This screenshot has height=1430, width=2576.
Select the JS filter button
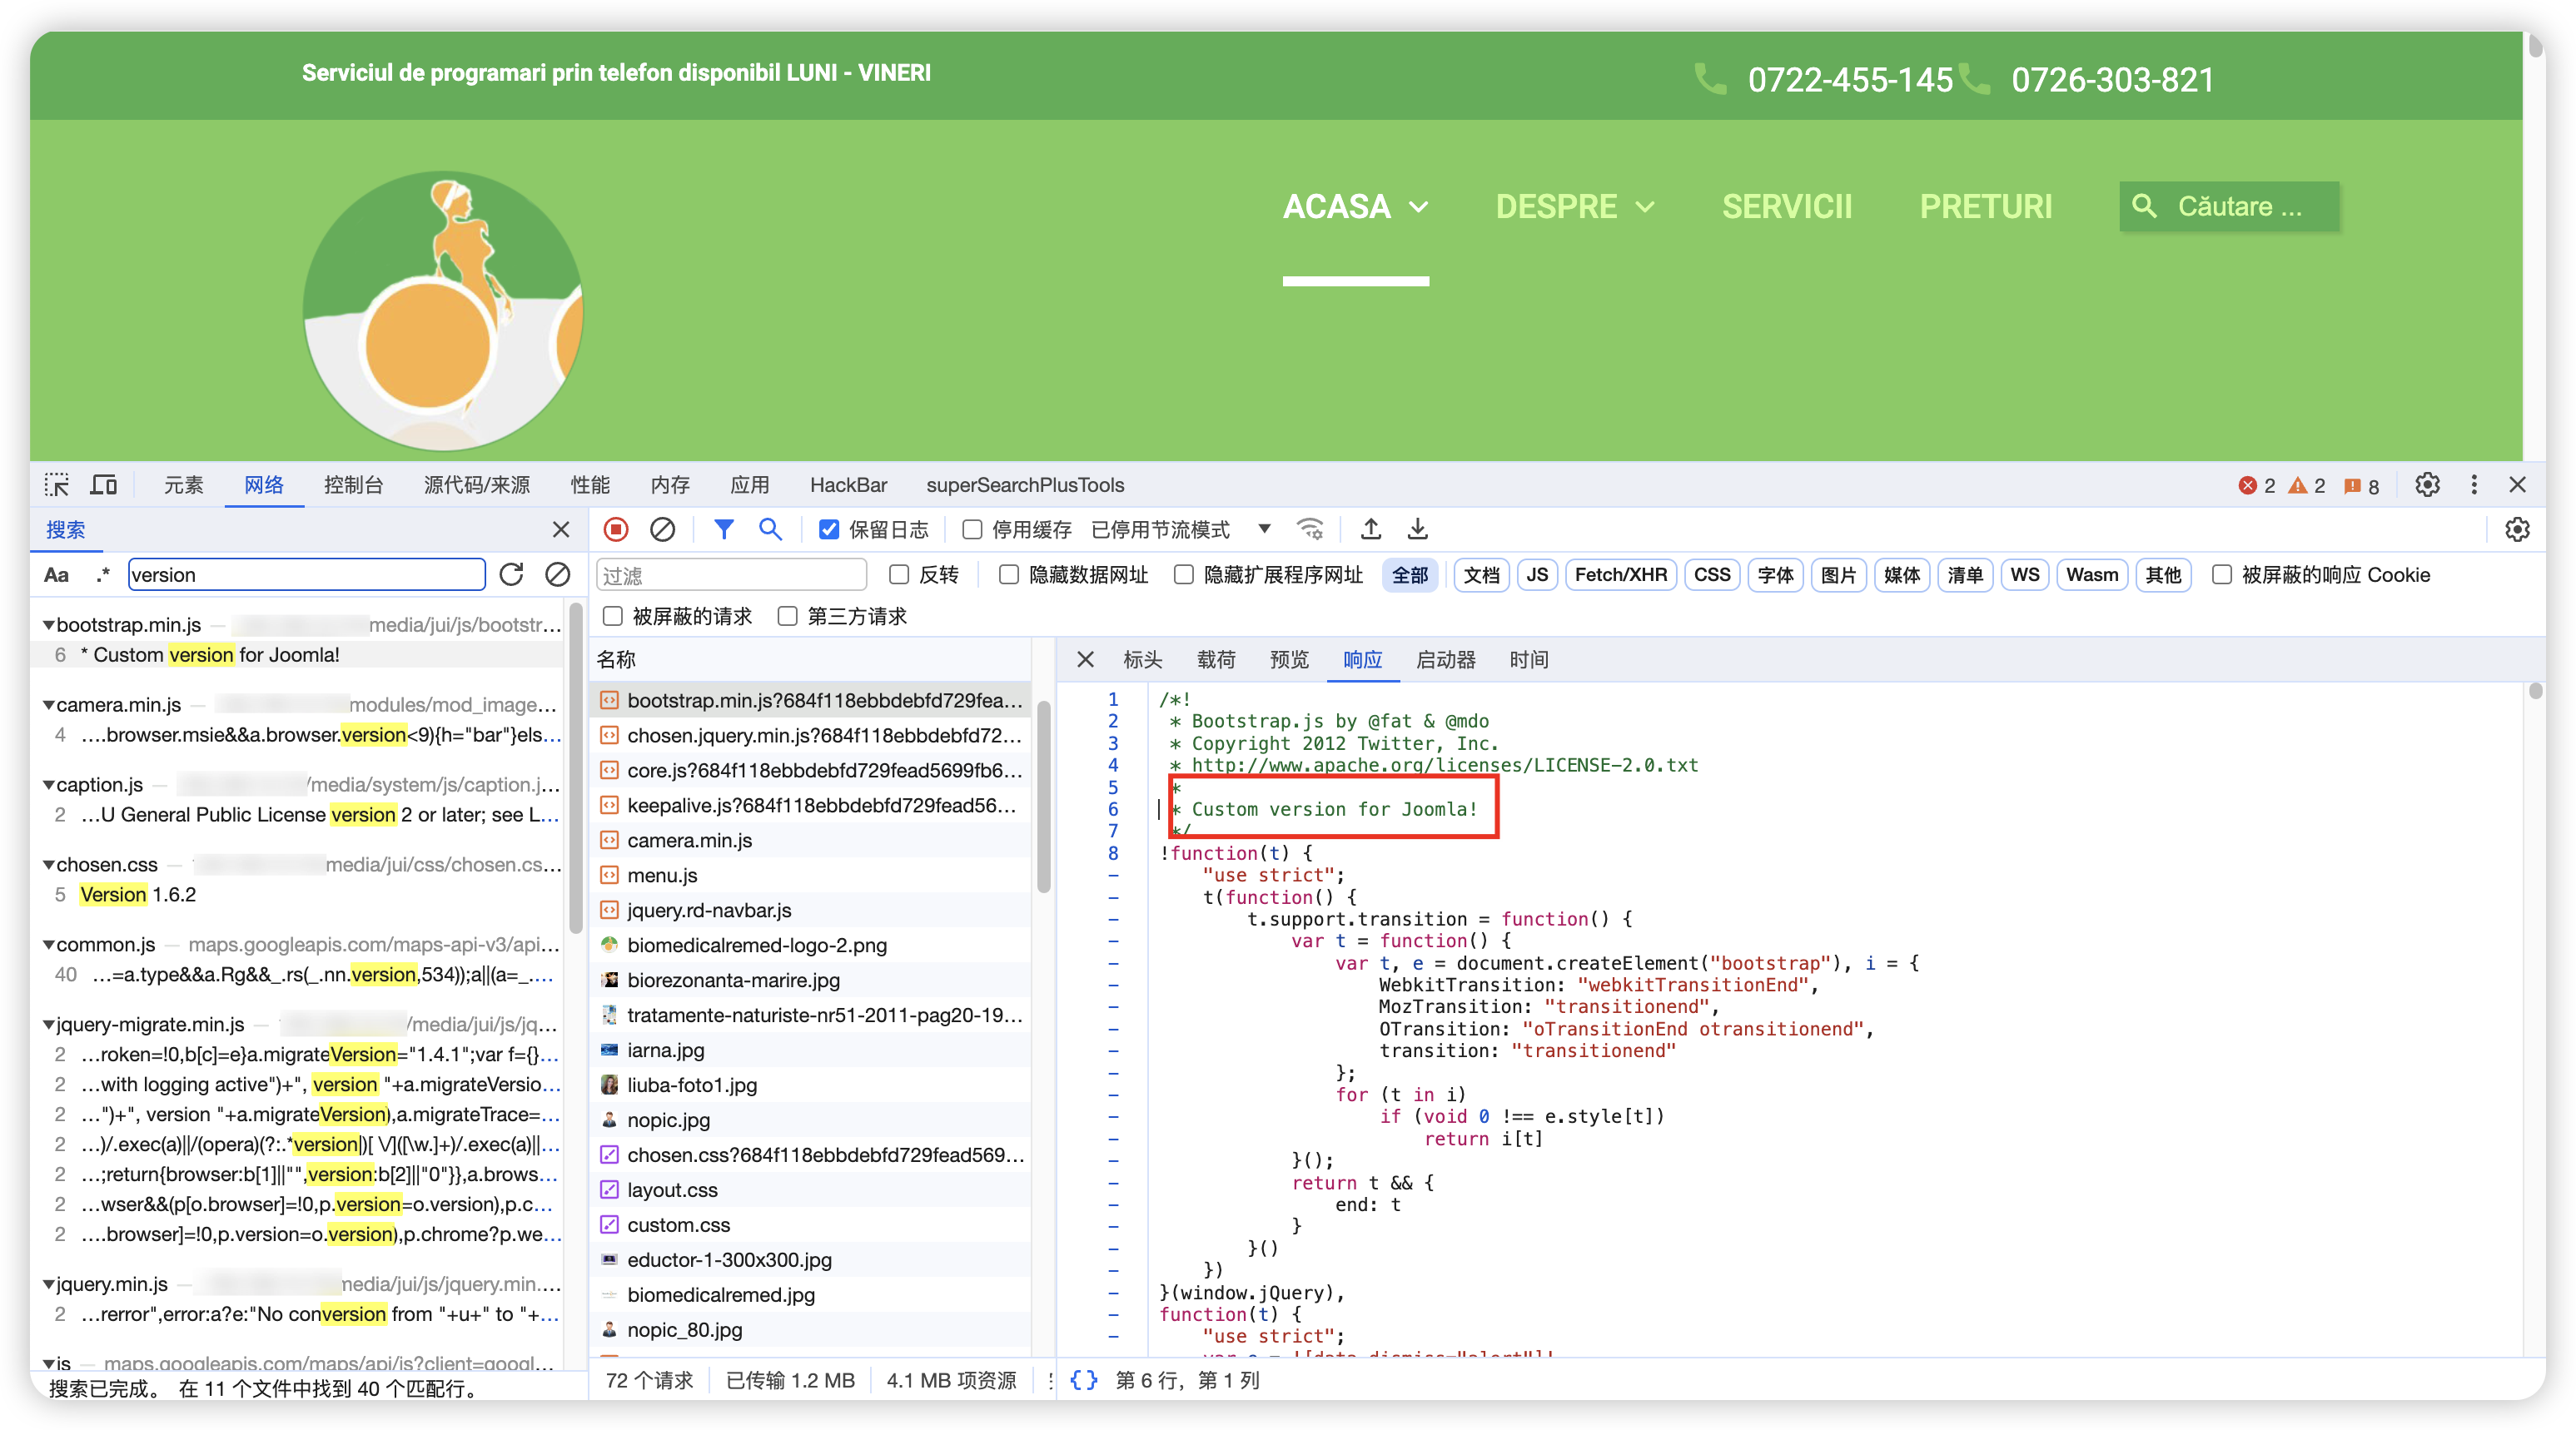click(x=1537, y=575)
